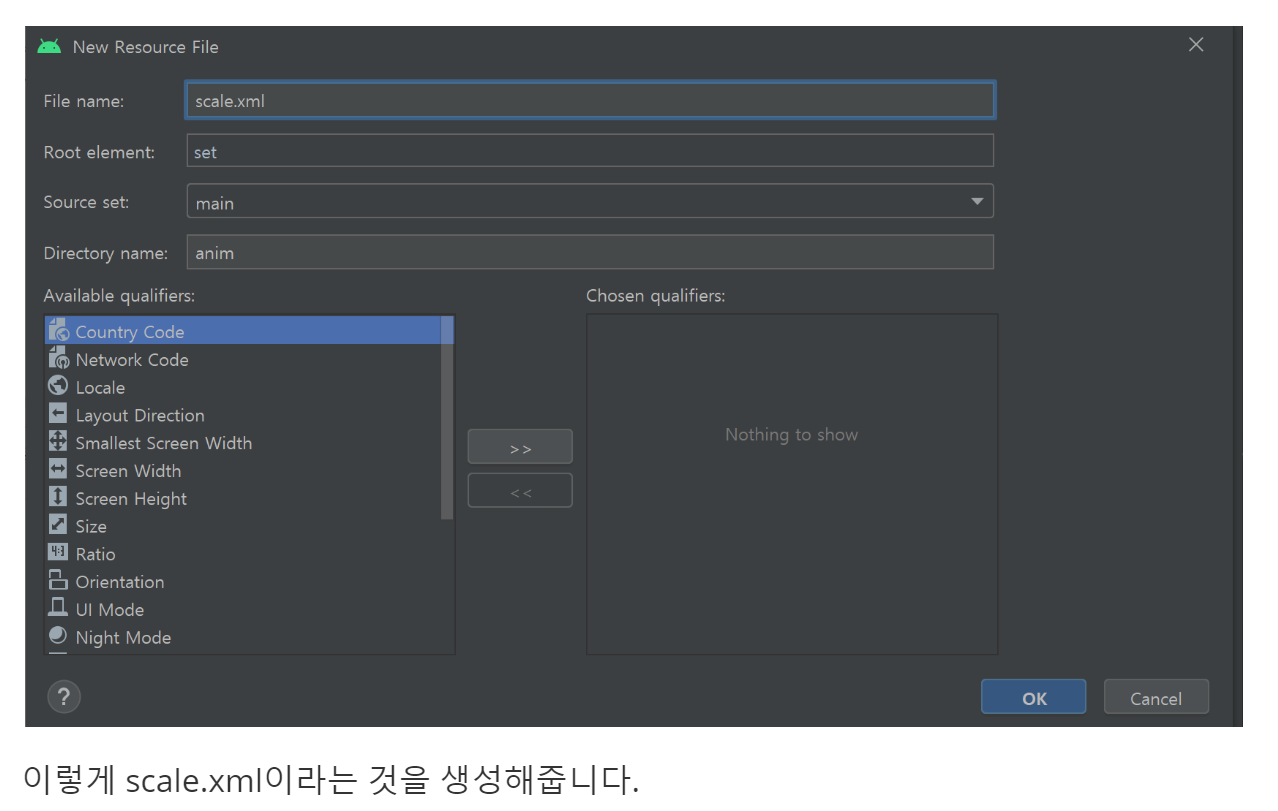Click the Night Mode moon icon
This screenshot has height=811, width=1278.
tap(58, 636)
